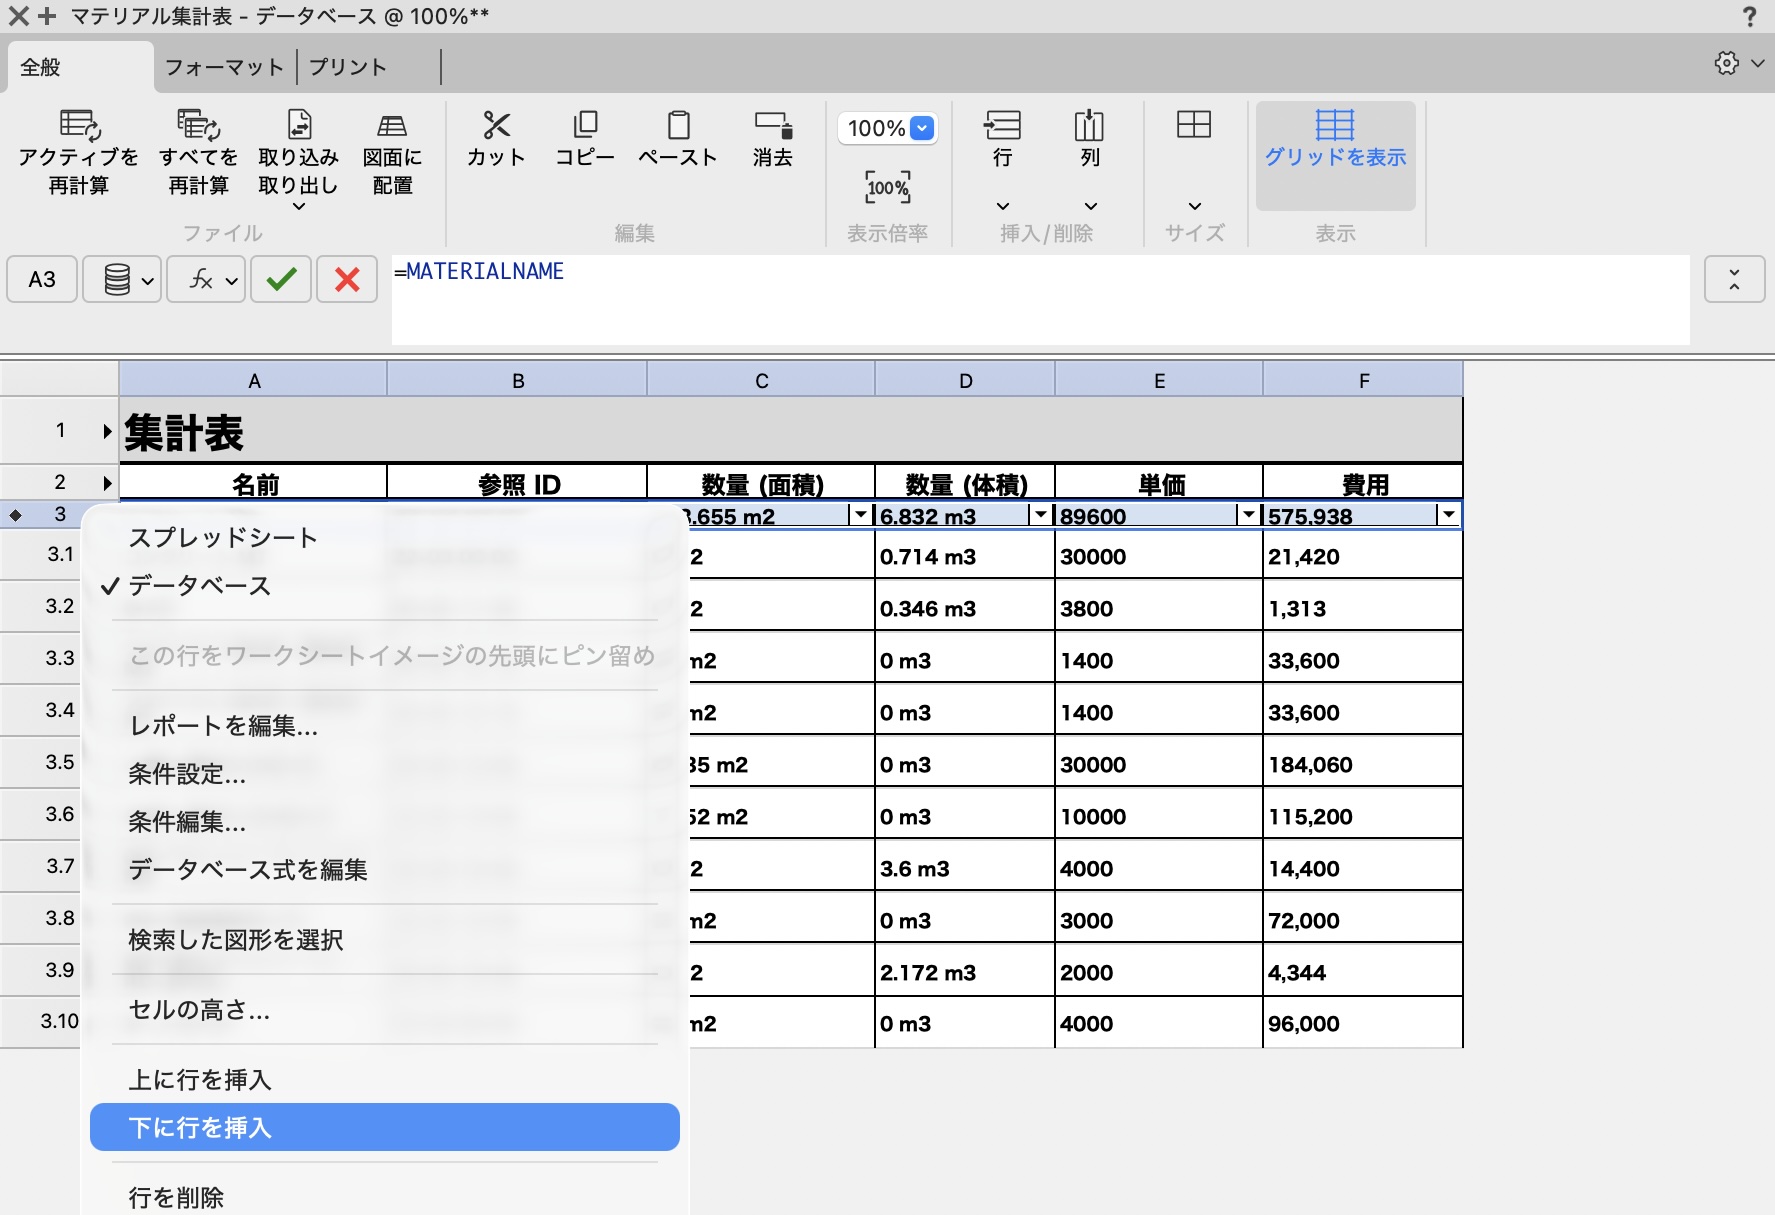Switch to the Format (フォーマット) tab
This screenshot has height=1215, width=1775.
[x=224, y=67]
